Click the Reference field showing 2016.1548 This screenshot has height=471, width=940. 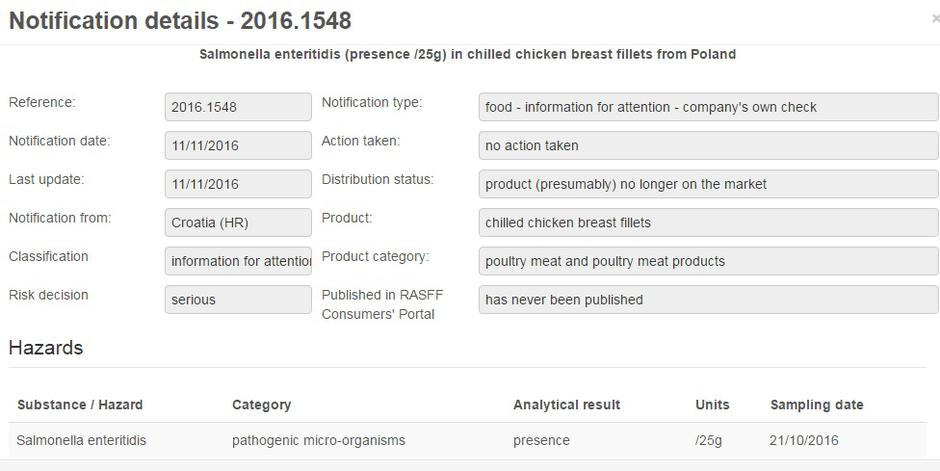(x=238, y=107)
